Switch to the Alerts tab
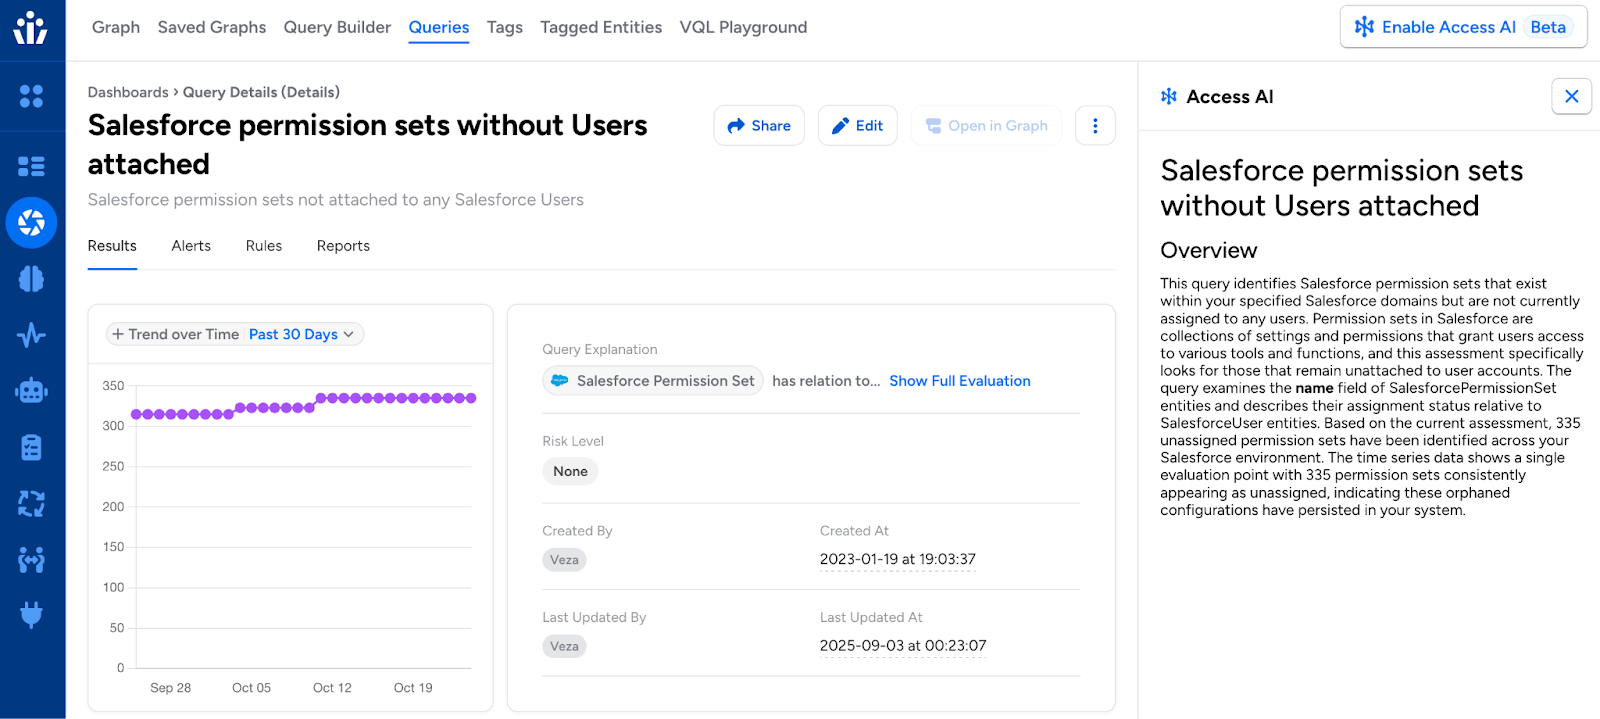 click(x=191, y=246)
